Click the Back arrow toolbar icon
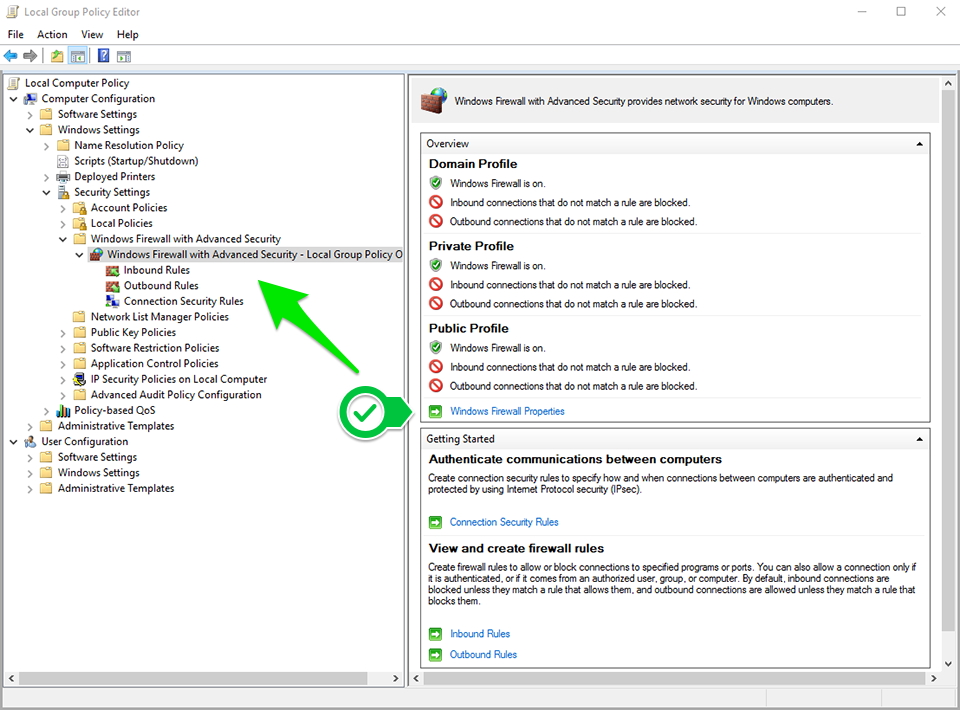 tap(10, 56)
